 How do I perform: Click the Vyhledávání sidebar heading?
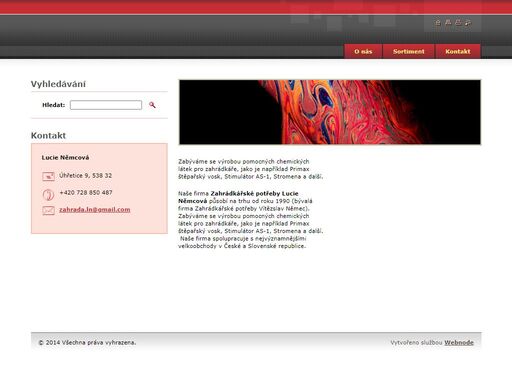58,84
